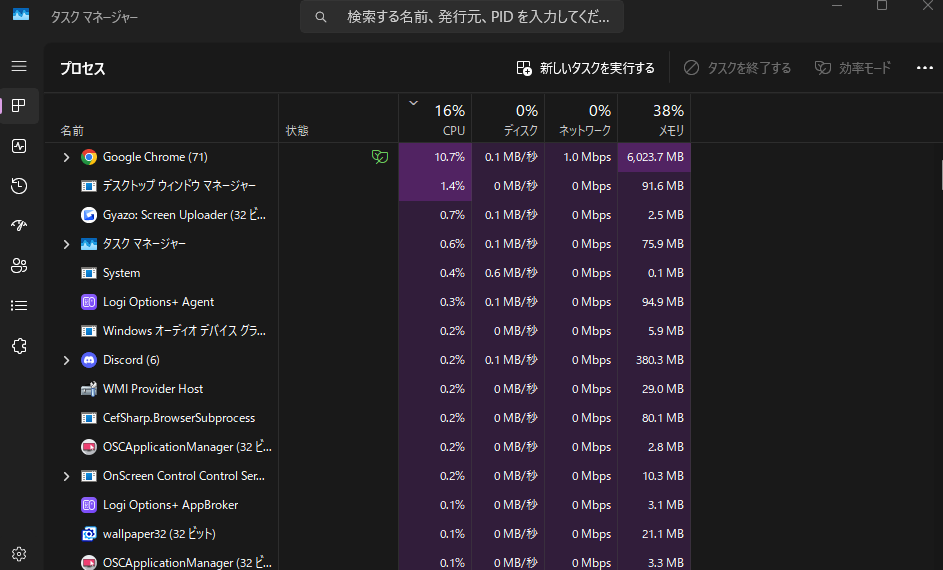Click the CefSharp.BrowserSubprocess icon
943x570 pixels.
89,418
